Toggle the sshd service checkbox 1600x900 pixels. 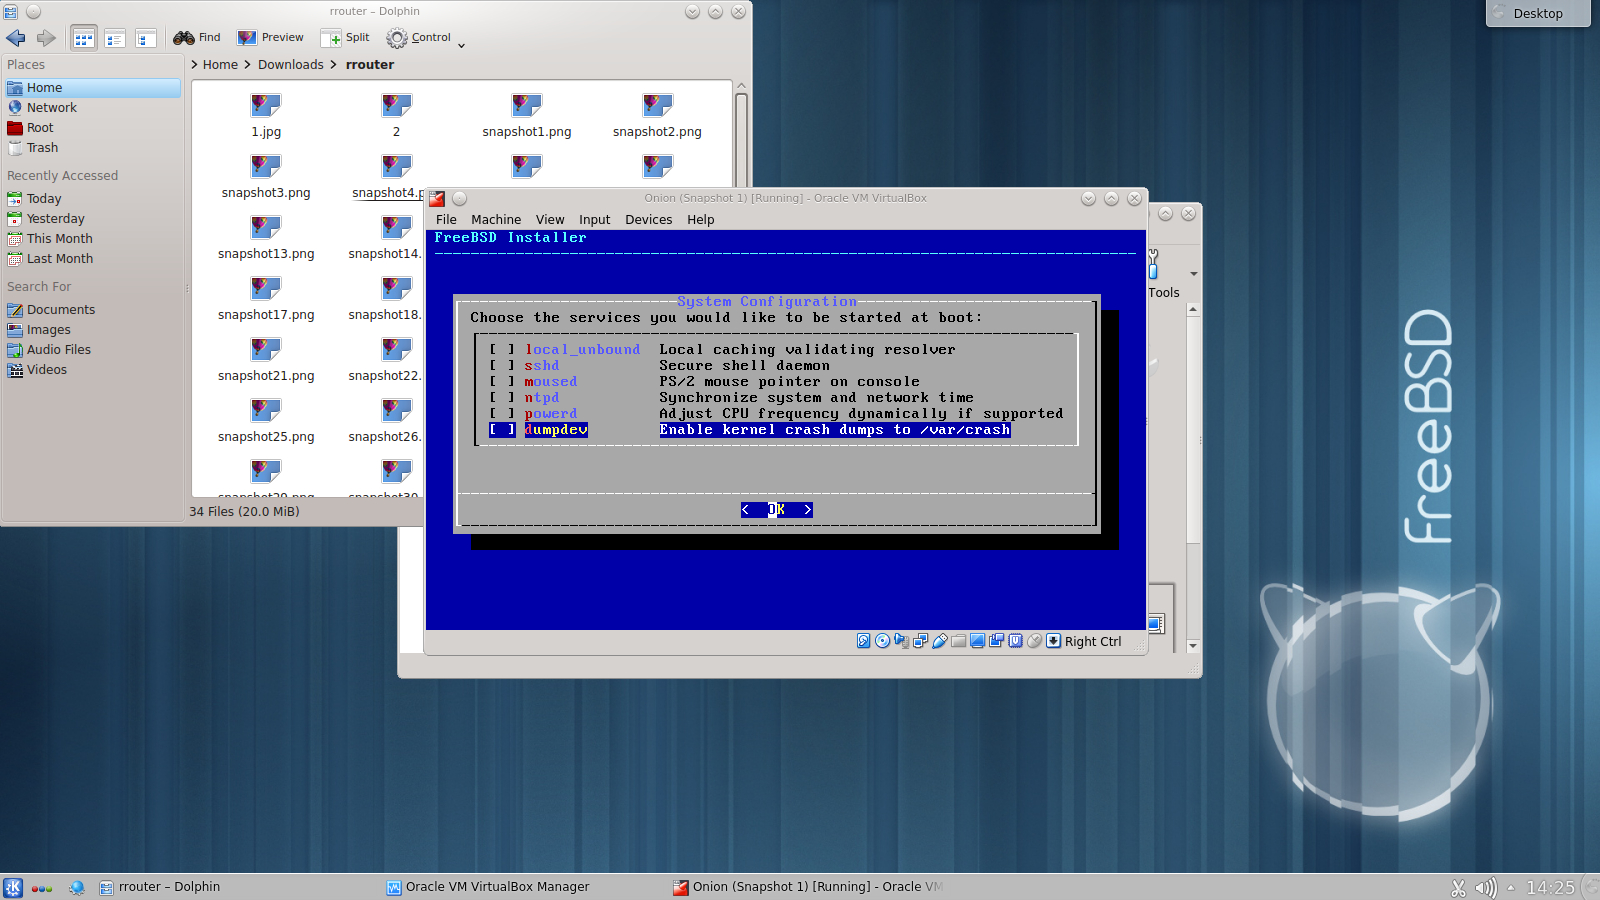[502, 366]
